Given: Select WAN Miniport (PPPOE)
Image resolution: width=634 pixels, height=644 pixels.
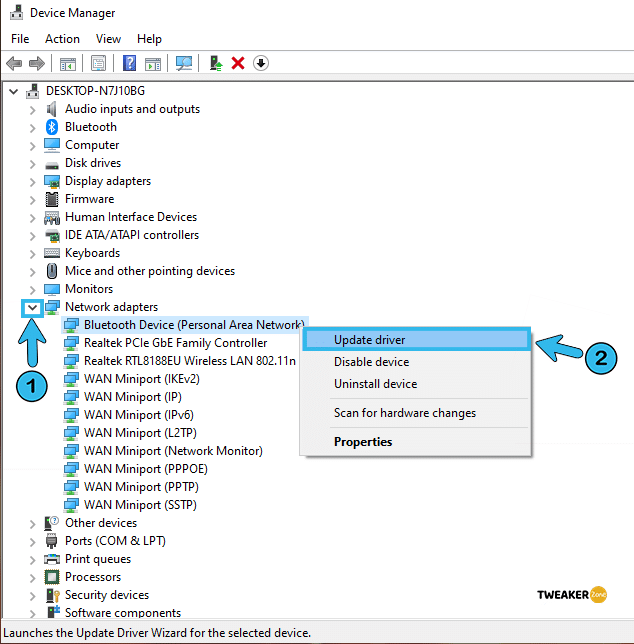Looking at the screenshot, I should coord(146,469).
